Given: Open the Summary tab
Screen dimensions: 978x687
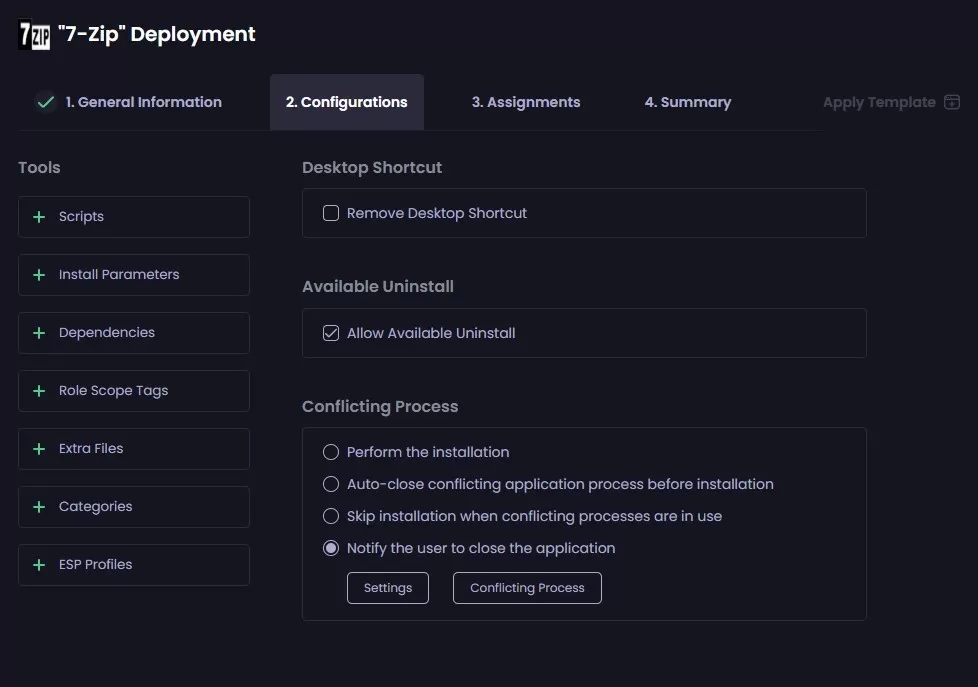Looking at the screenshot, I should [687, 101].
